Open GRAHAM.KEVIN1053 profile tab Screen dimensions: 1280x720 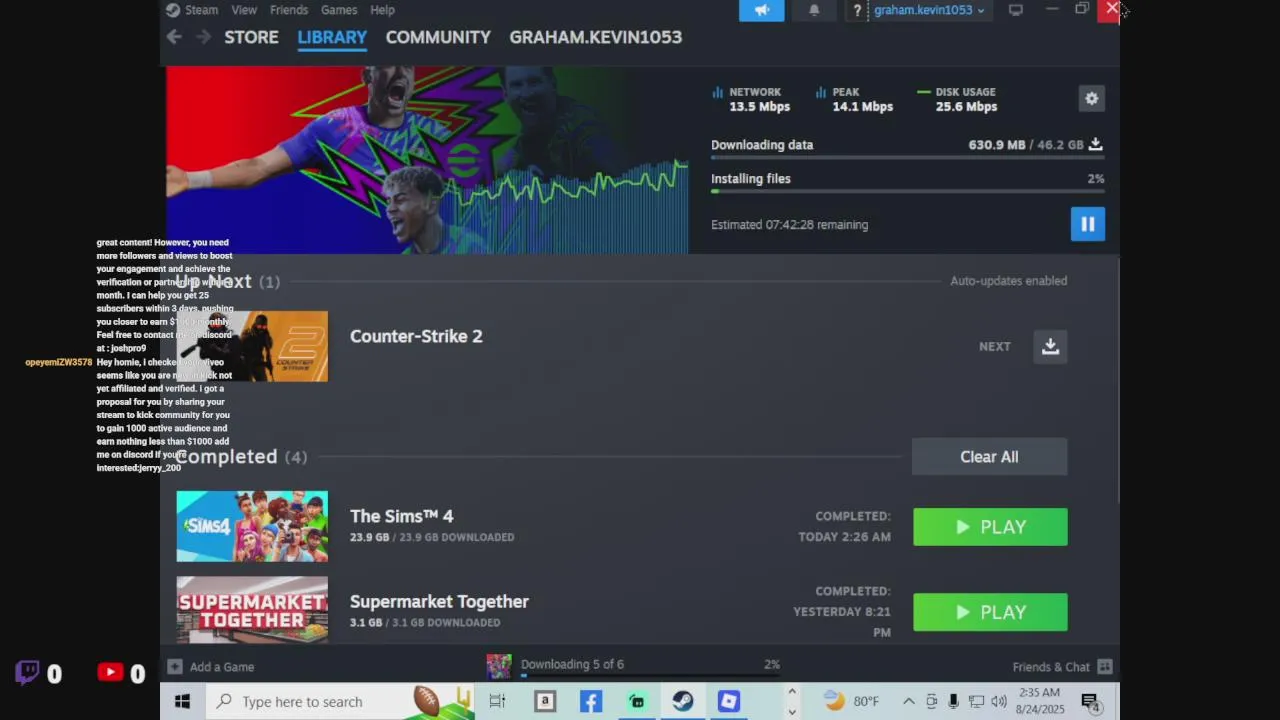pyautogui.click(x=595, y=37)
